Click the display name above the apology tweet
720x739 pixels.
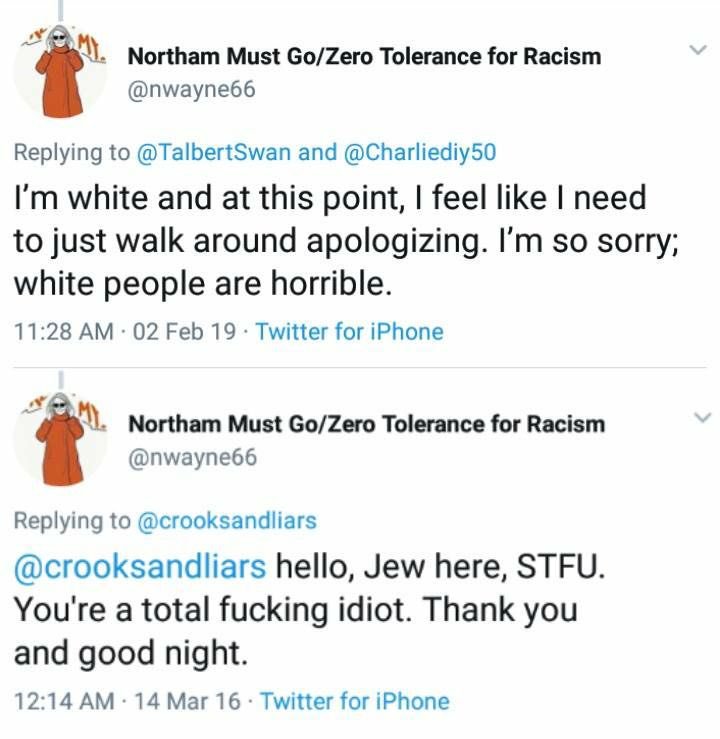click(365, 56)
